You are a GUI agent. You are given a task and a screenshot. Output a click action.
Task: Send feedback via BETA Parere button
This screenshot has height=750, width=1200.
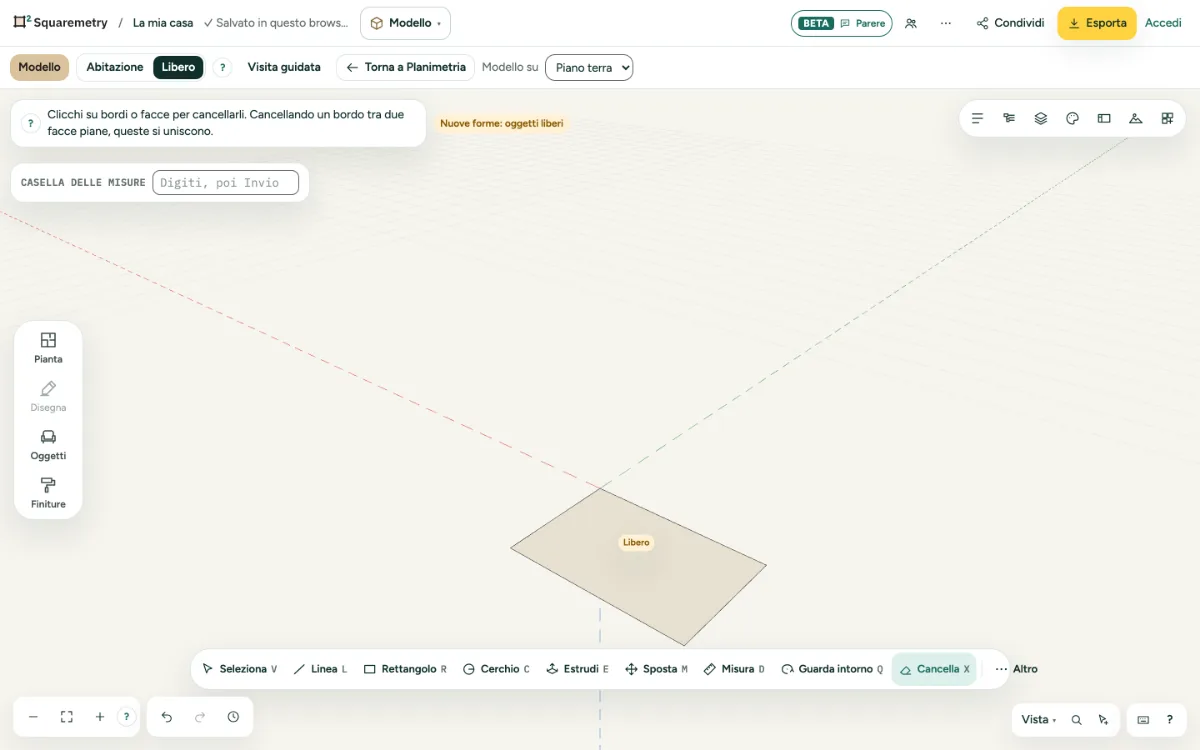click(842, 23)
